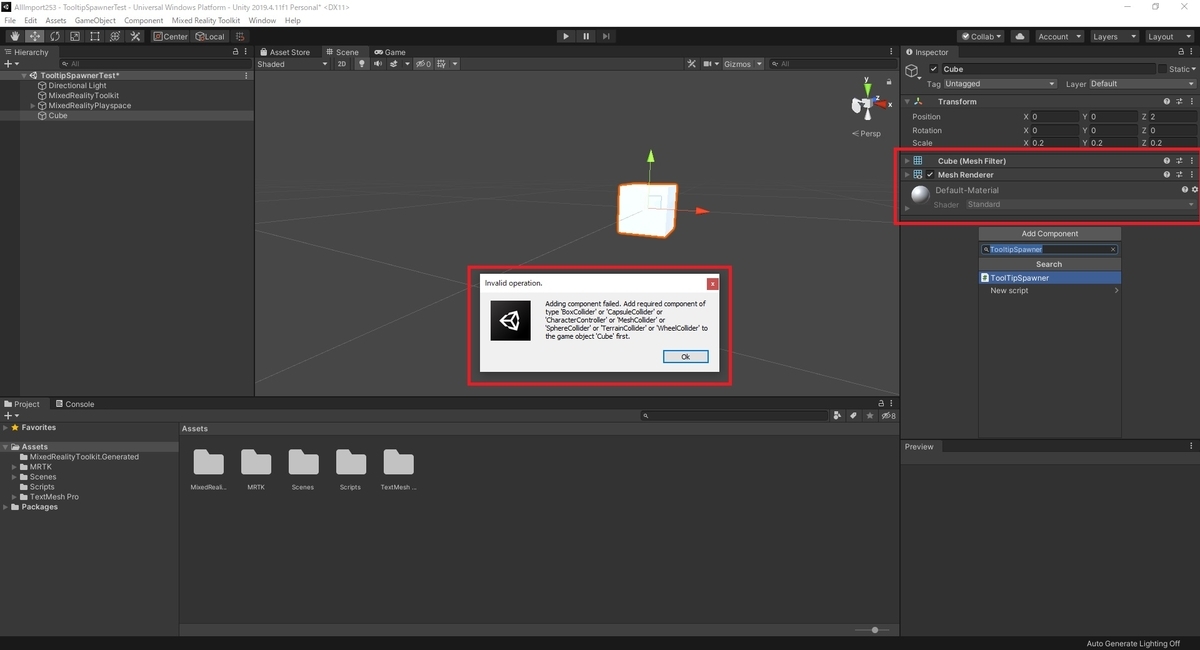Select the Rotate tool
This screenshot has width=1200, height=650.
click(x=54, y=36)
